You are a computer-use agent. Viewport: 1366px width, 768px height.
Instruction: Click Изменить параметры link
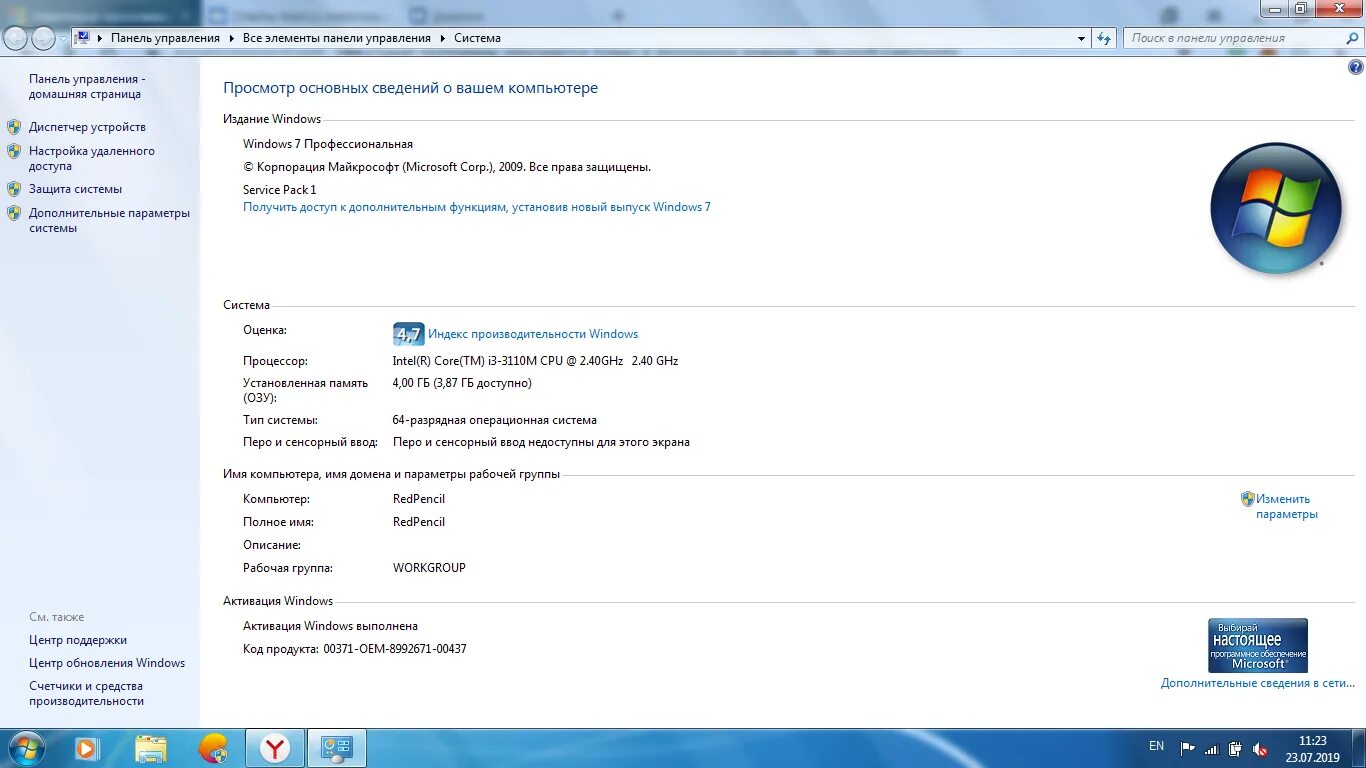pos(1287,506)
